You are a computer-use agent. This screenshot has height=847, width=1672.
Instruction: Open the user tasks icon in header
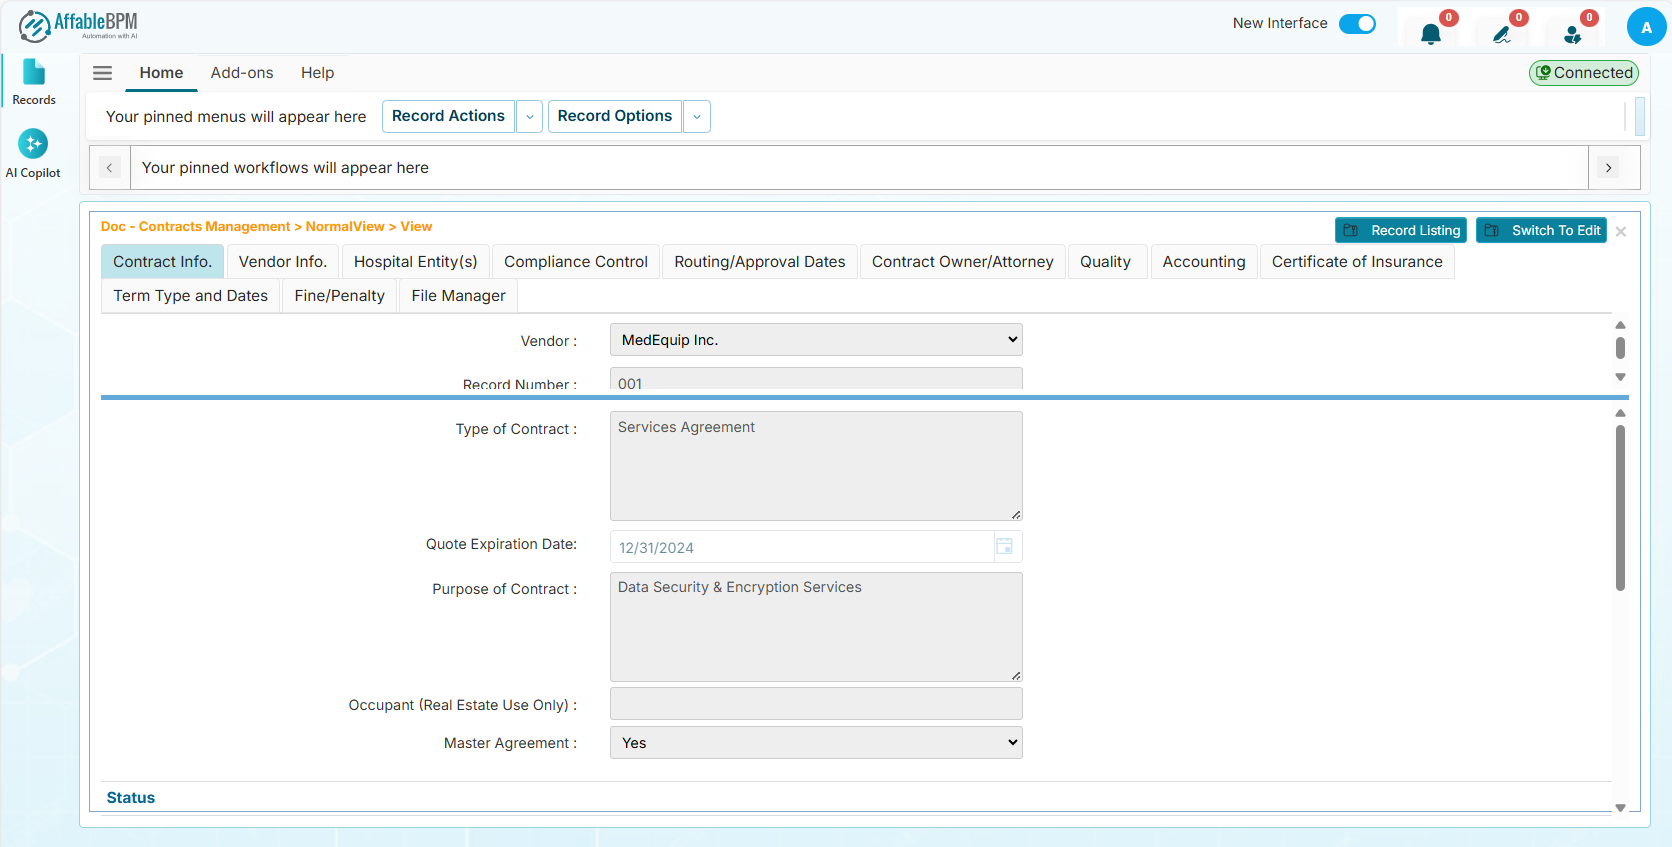tap(1572, 34)
